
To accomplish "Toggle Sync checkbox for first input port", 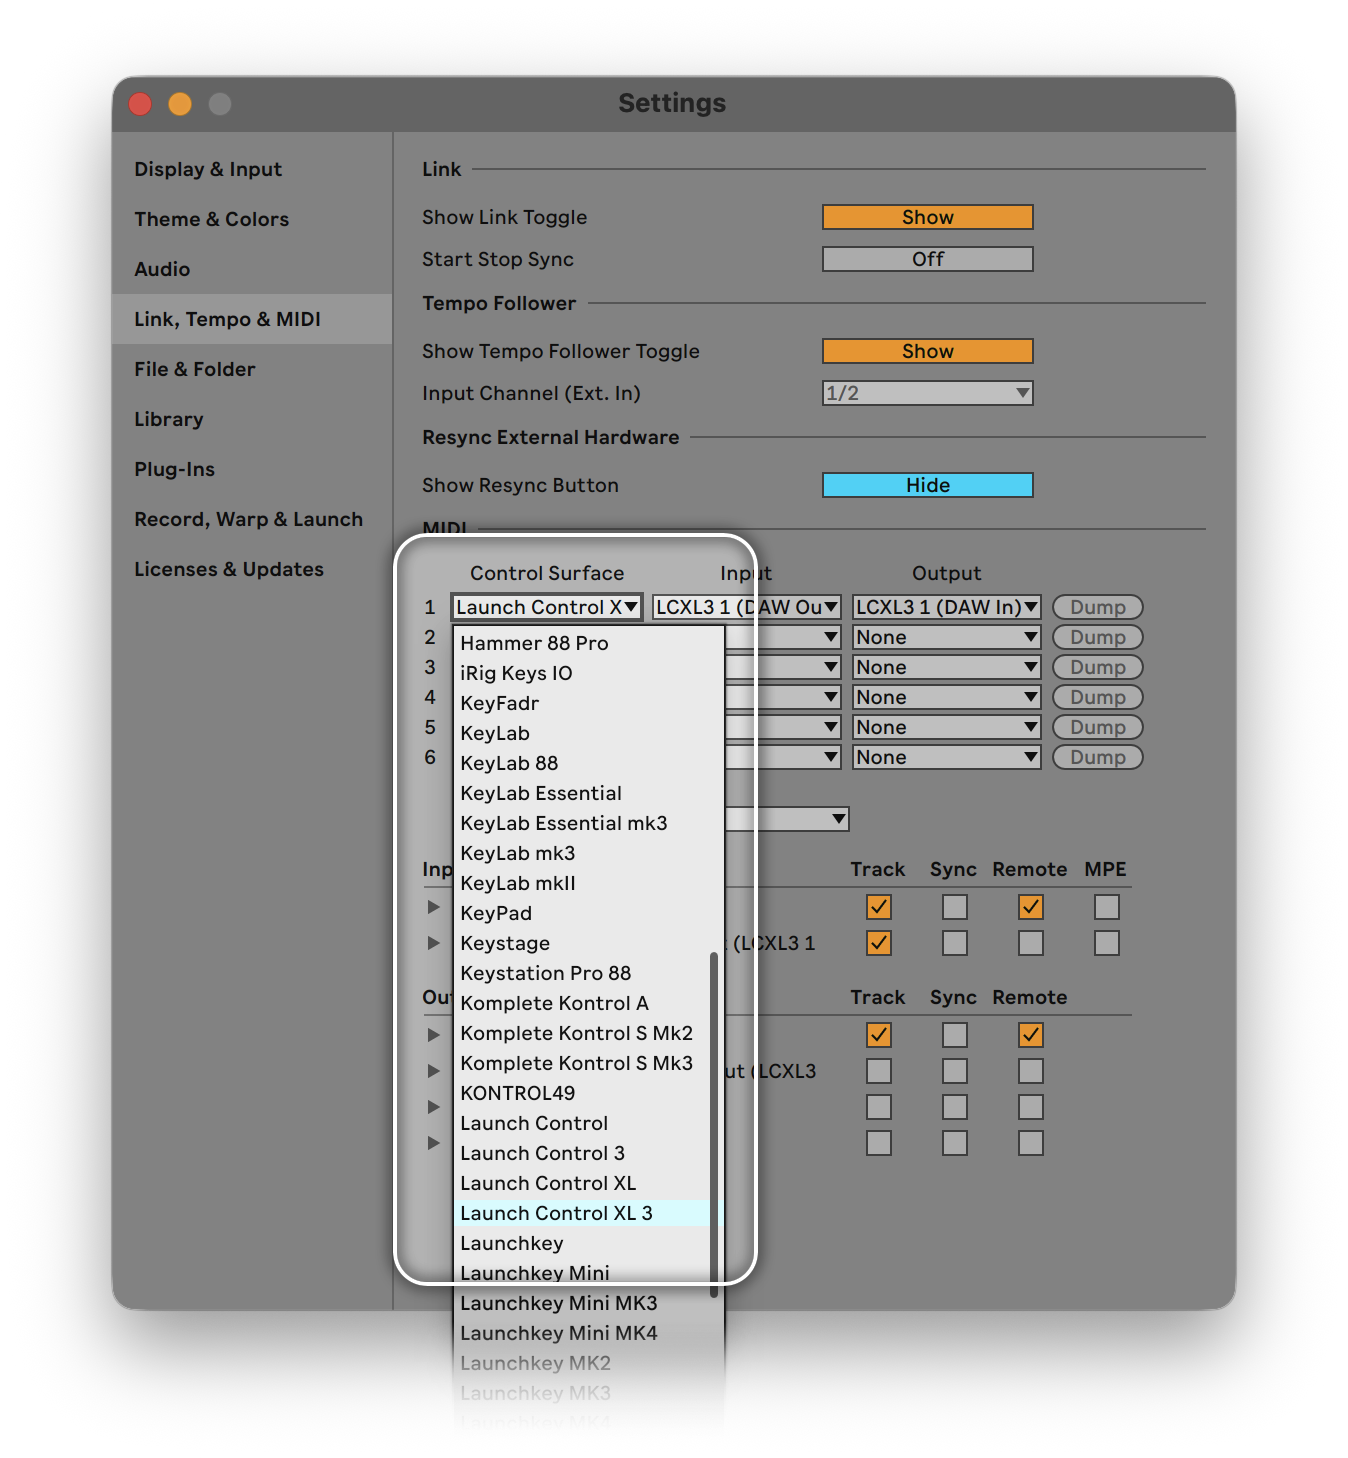I will (x=955, y=907).
